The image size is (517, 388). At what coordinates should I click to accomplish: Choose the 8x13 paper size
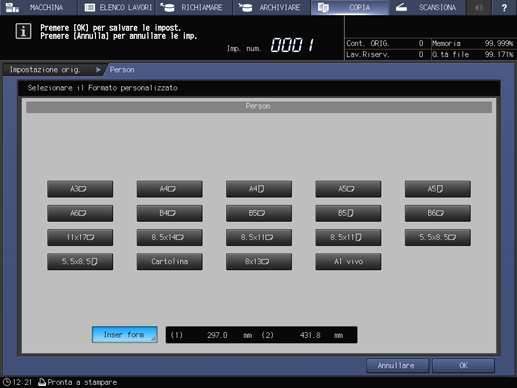(259, 262)
